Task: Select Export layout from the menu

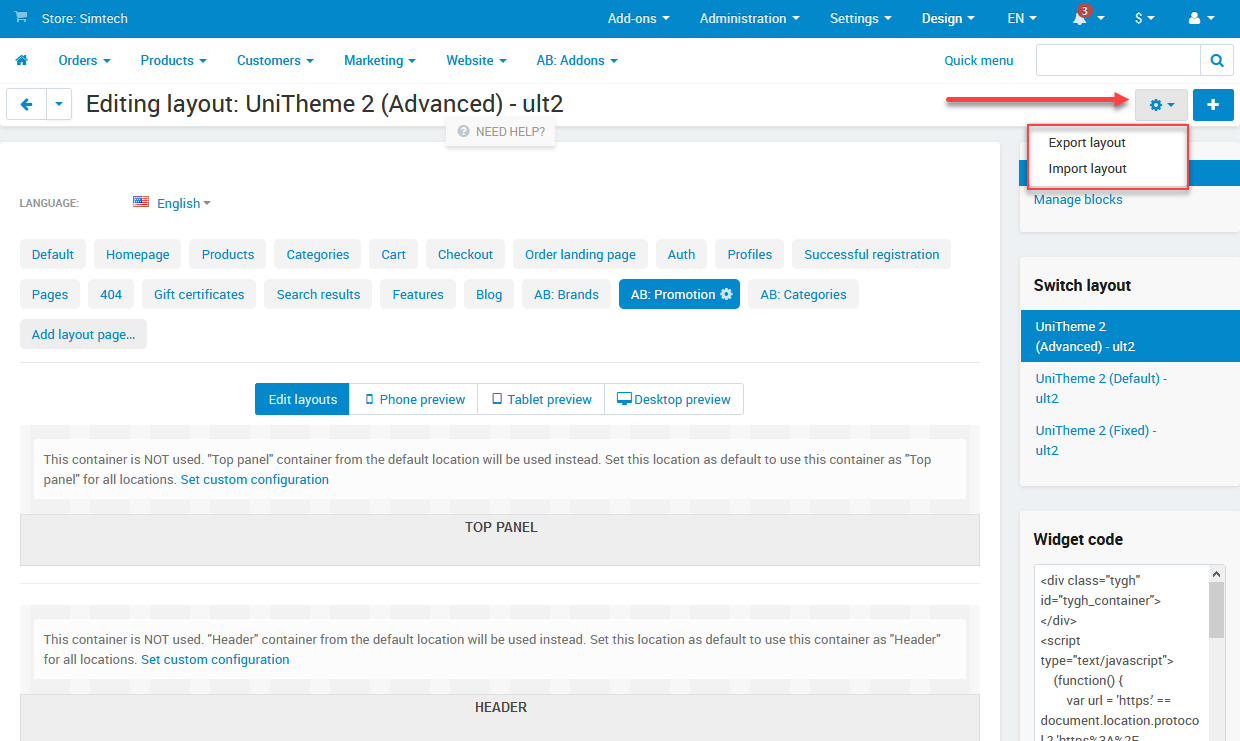Action: coord(1087,143)
